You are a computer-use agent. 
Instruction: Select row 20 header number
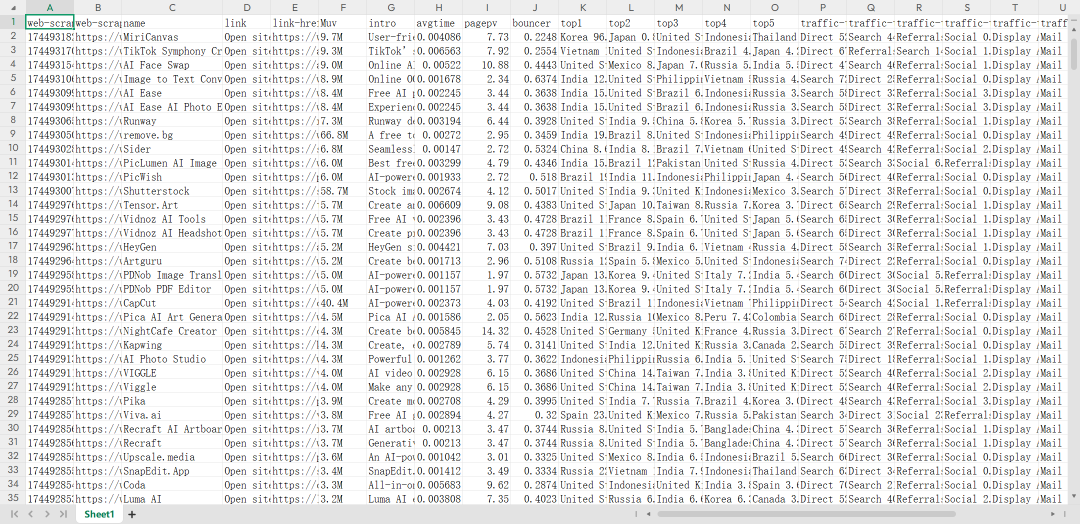[x=12, y=289]
